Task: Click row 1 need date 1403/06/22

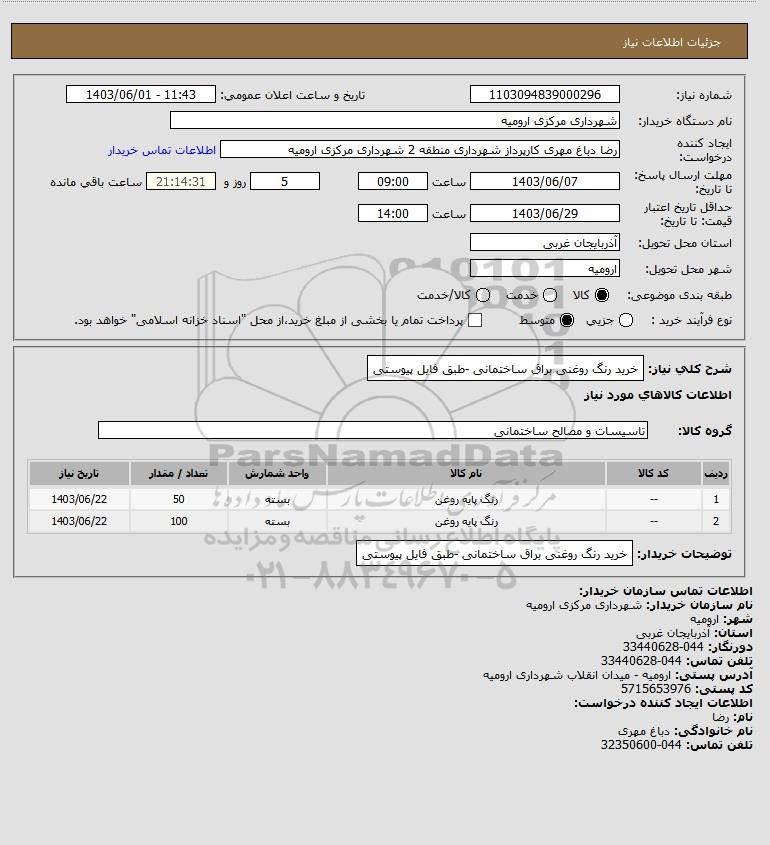Action: pos(79,500)
